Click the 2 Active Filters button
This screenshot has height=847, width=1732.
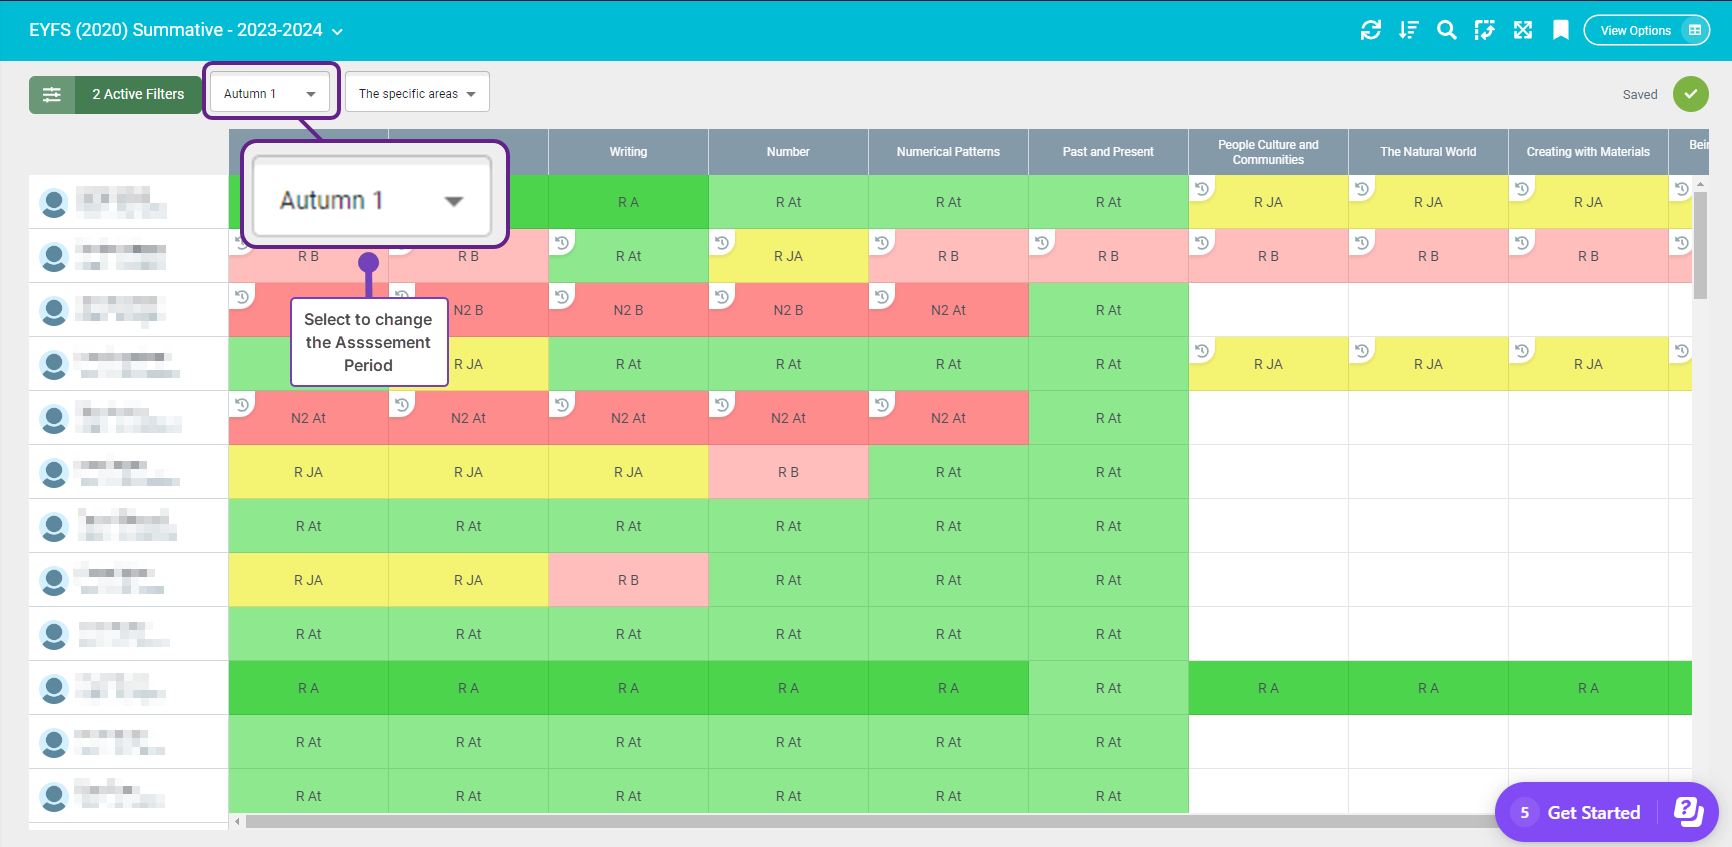pos(138,95)
